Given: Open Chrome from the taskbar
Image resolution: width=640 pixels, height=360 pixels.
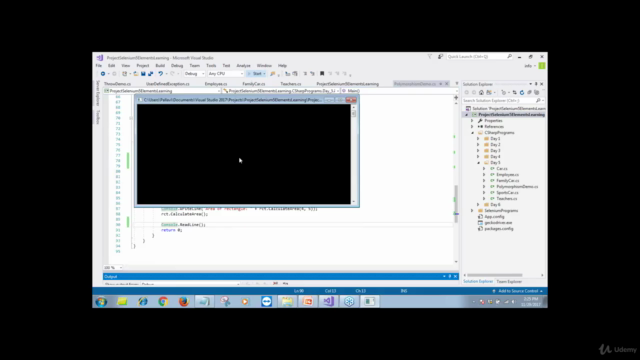Looking at the screenshot, I should click(x=163, y=302).
